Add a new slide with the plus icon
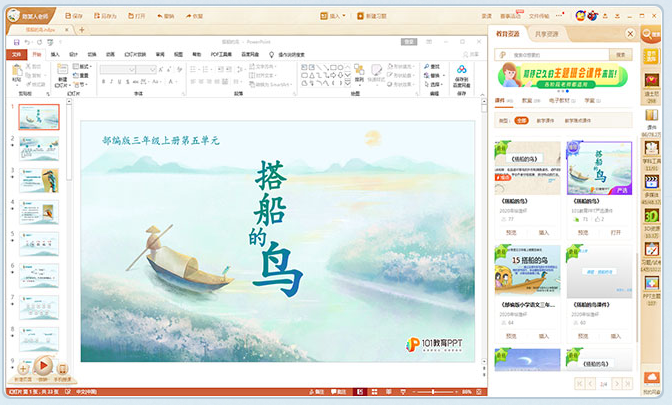Image resolution: width=672 pixels, height=405 pixels. coord(23,369)
